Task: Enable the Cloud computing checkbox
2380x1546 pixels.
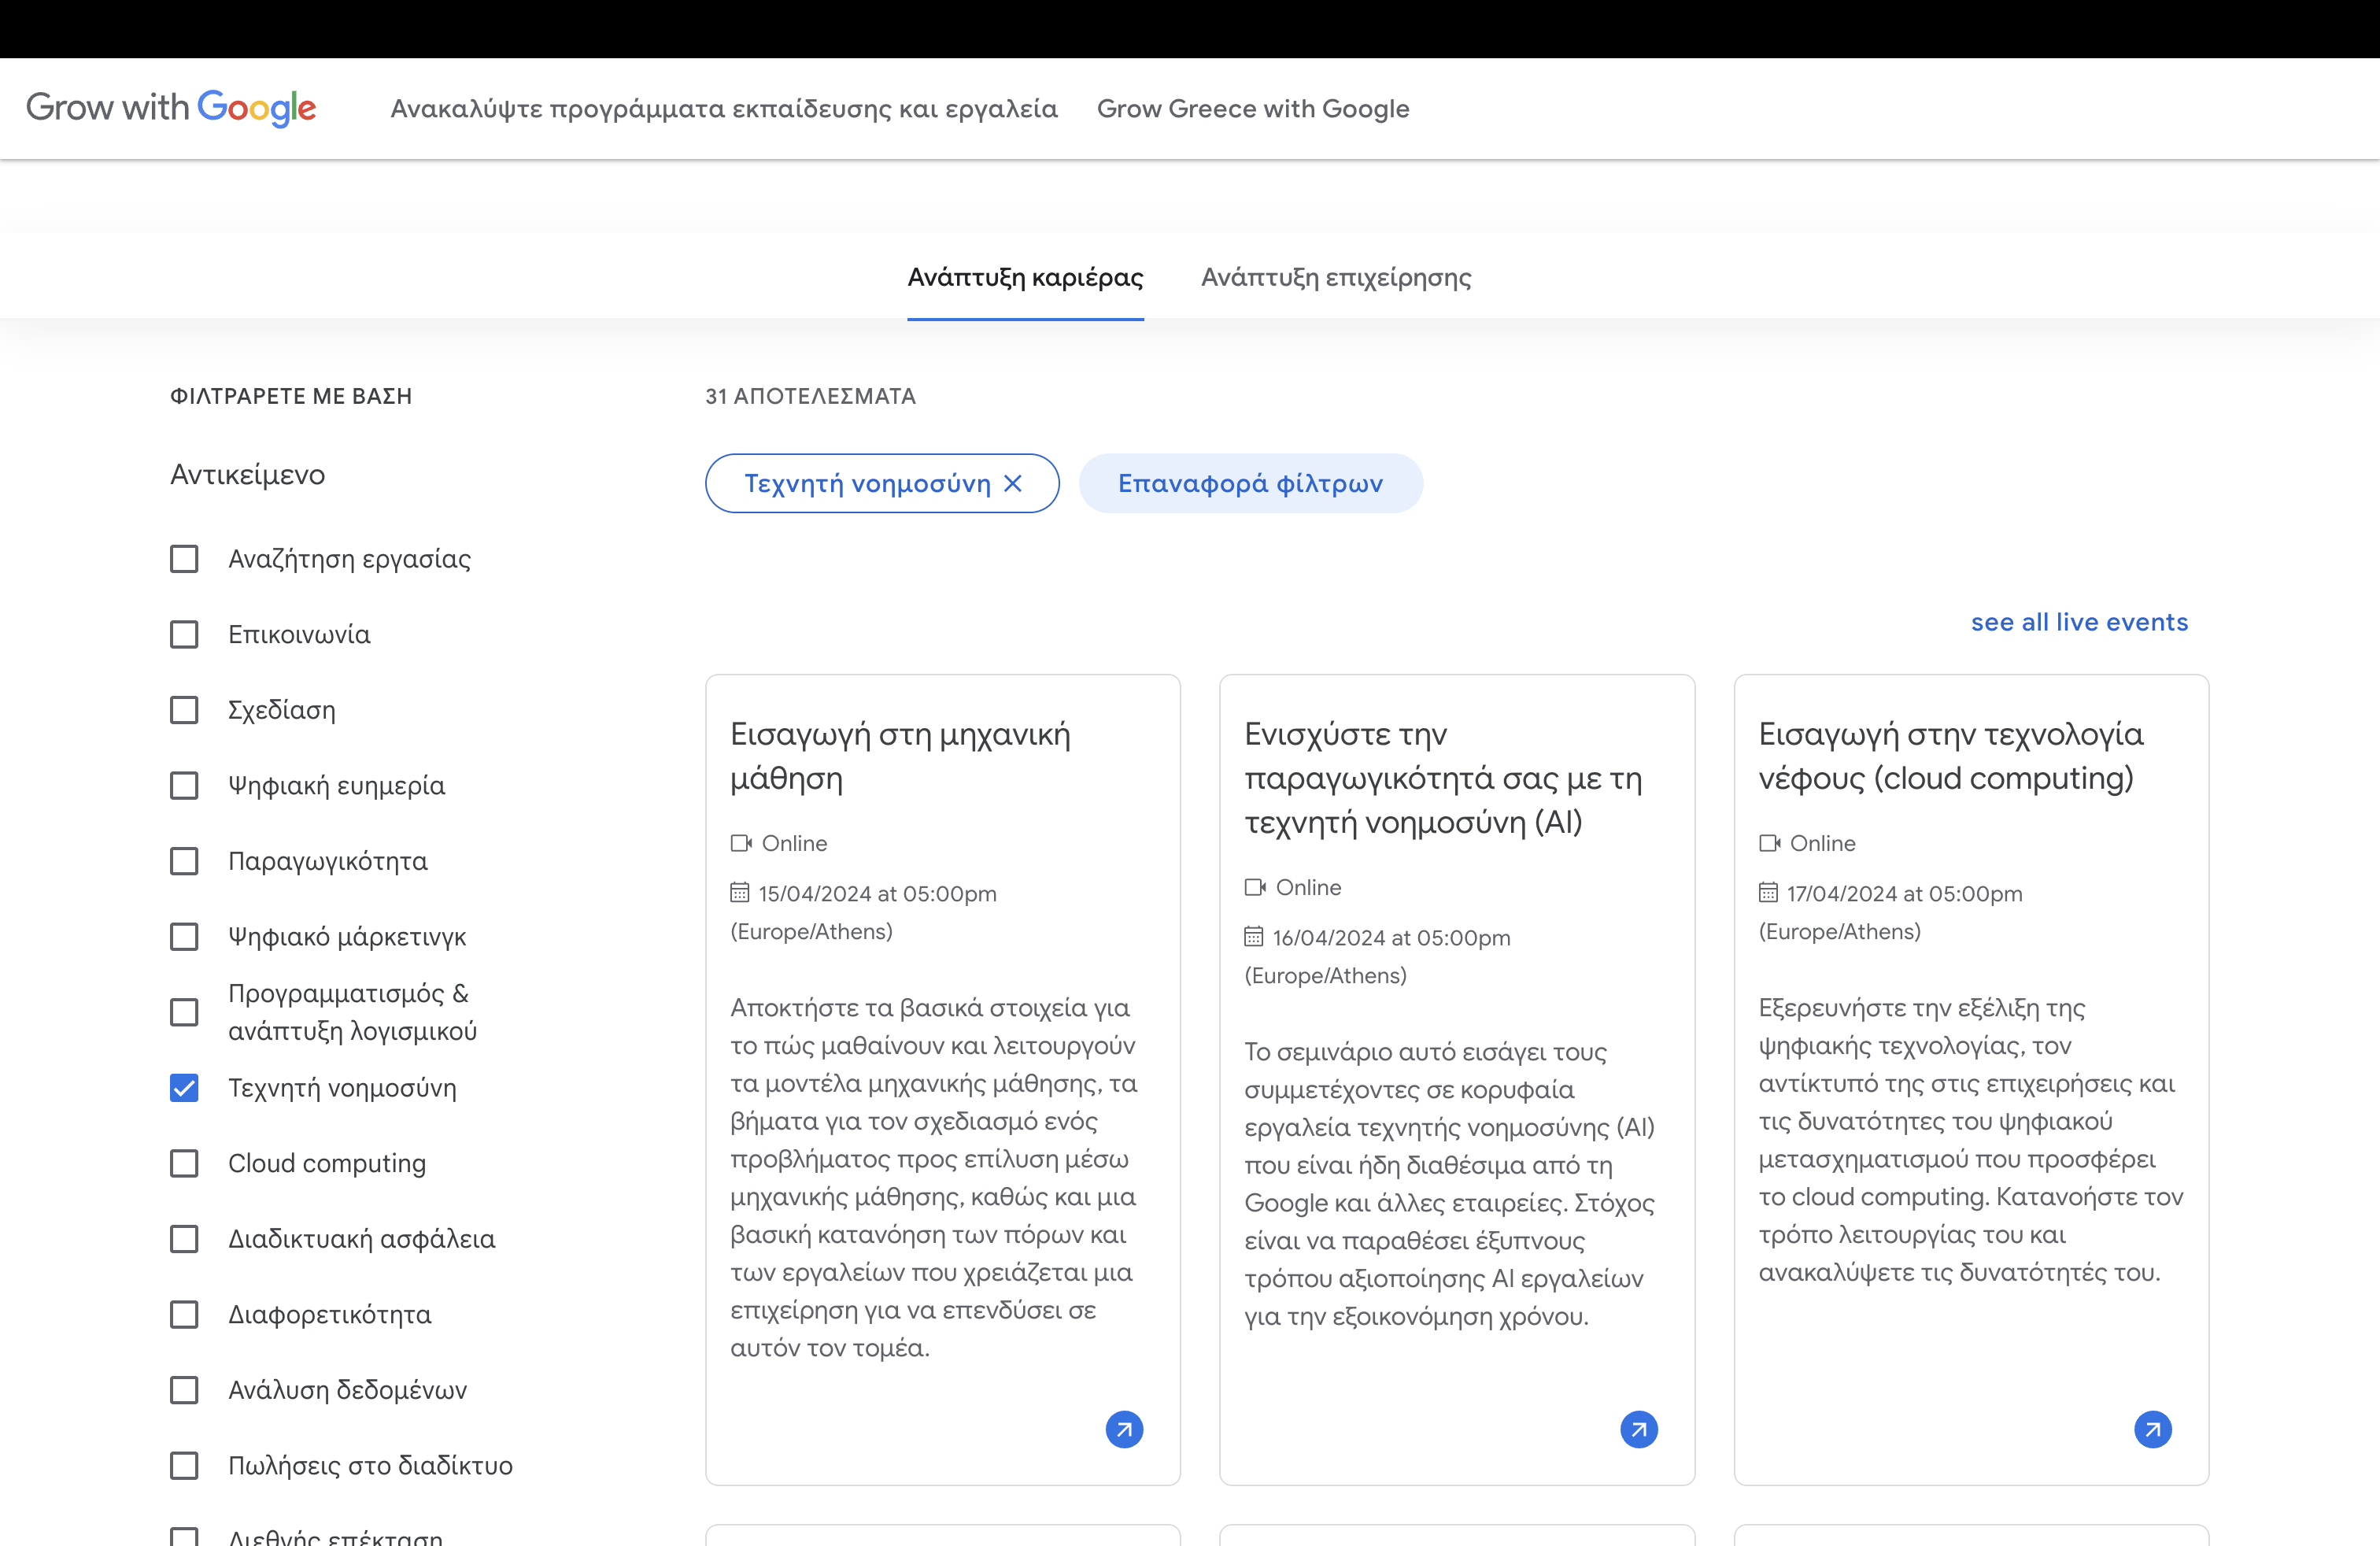Action: pos(184,1163)
